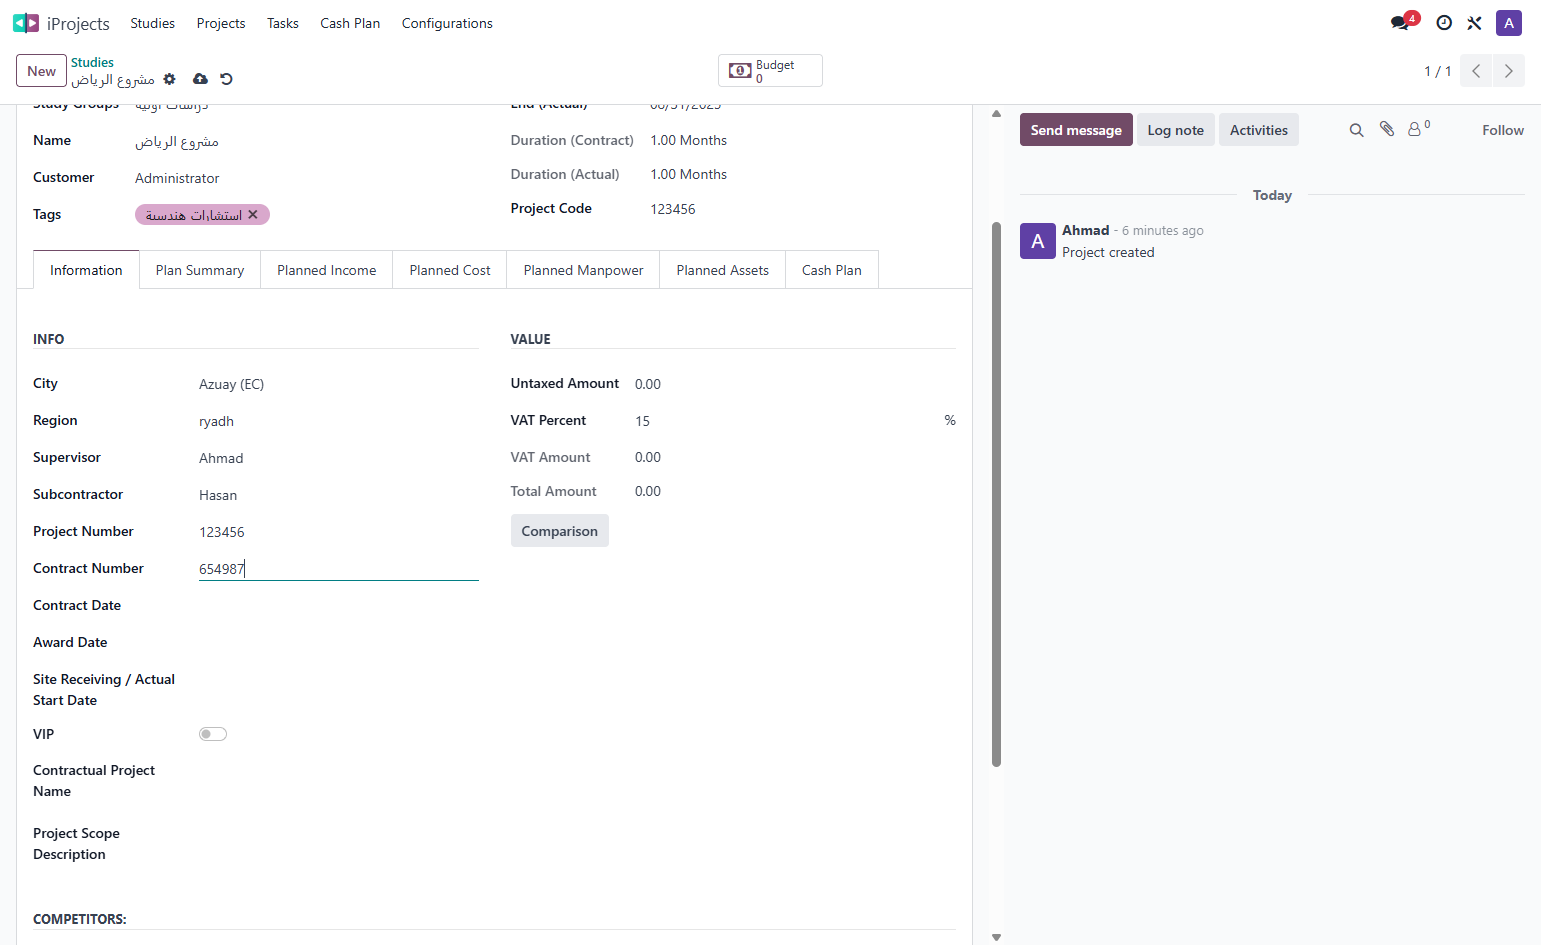Screen dimensions: 1541x945
Task: Open the Studies menu
Action: [152, 23]
